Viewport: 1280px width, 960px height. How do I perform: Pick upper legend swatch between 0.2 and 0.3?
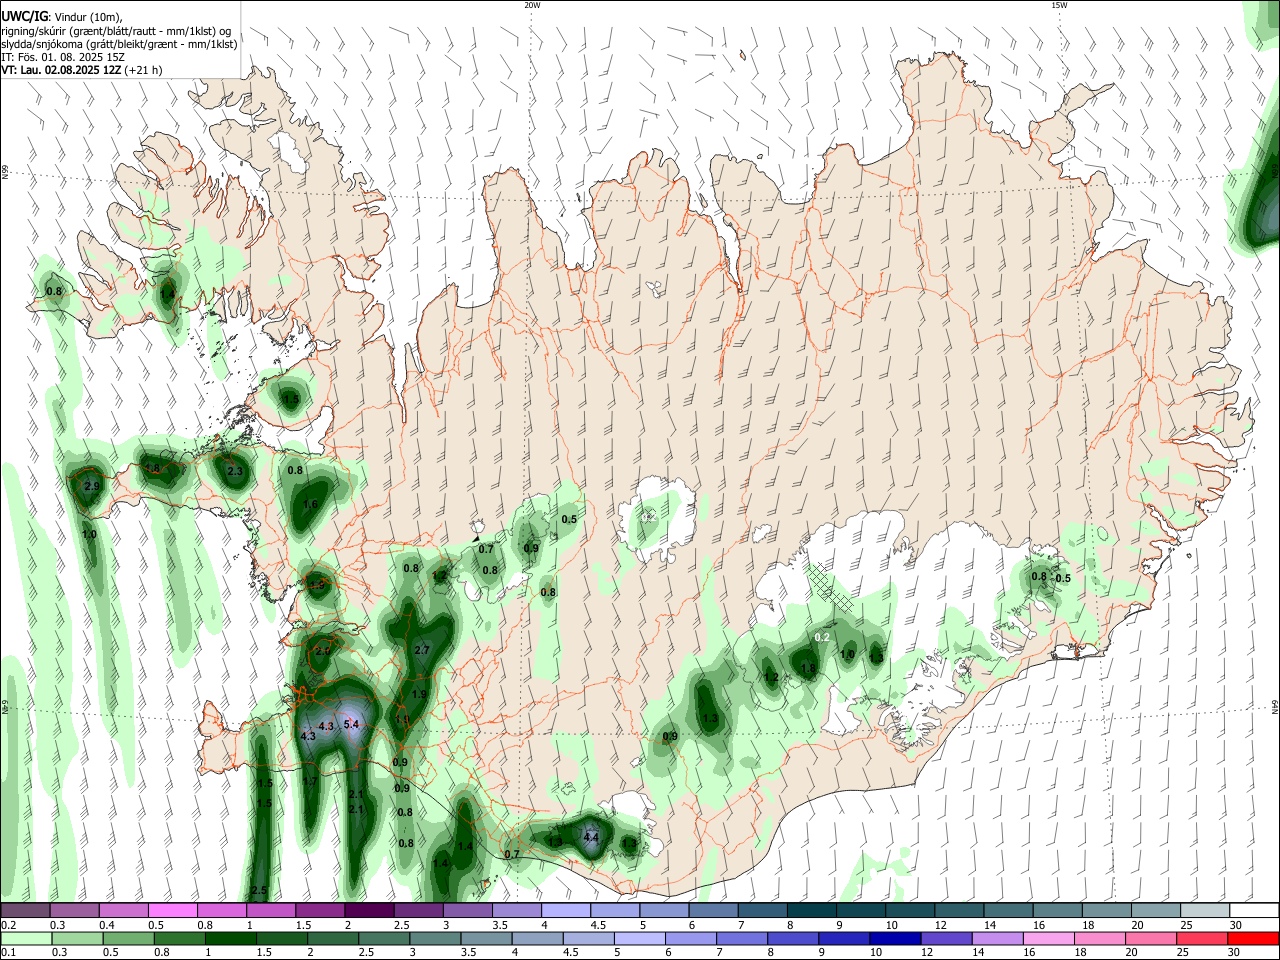pos(25,910)
